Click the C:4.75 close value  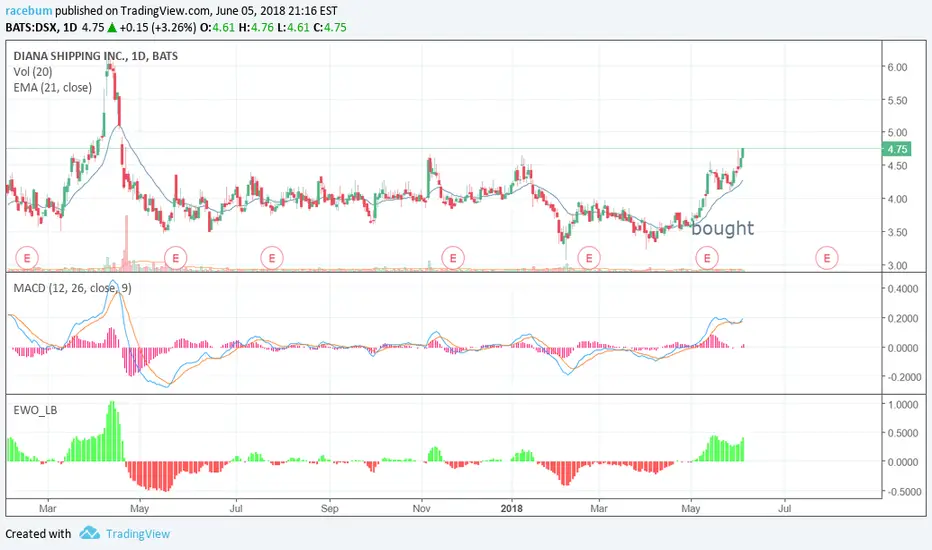330,27
